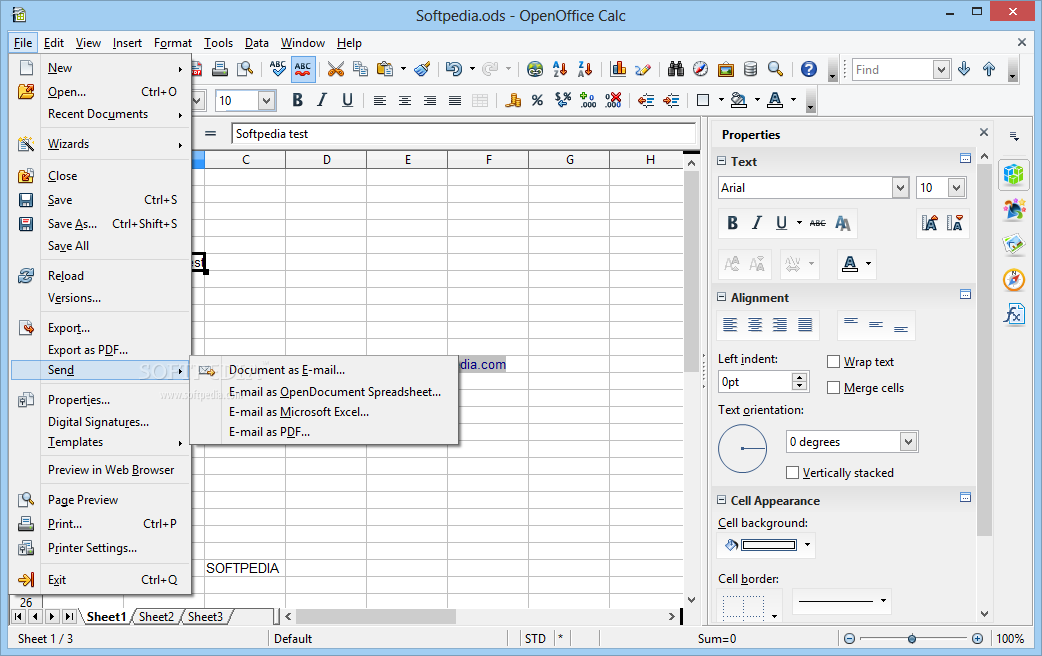1042x656 pixels.
Task: Enable the Merge cells checkbox
Action: tap(833, 387)
